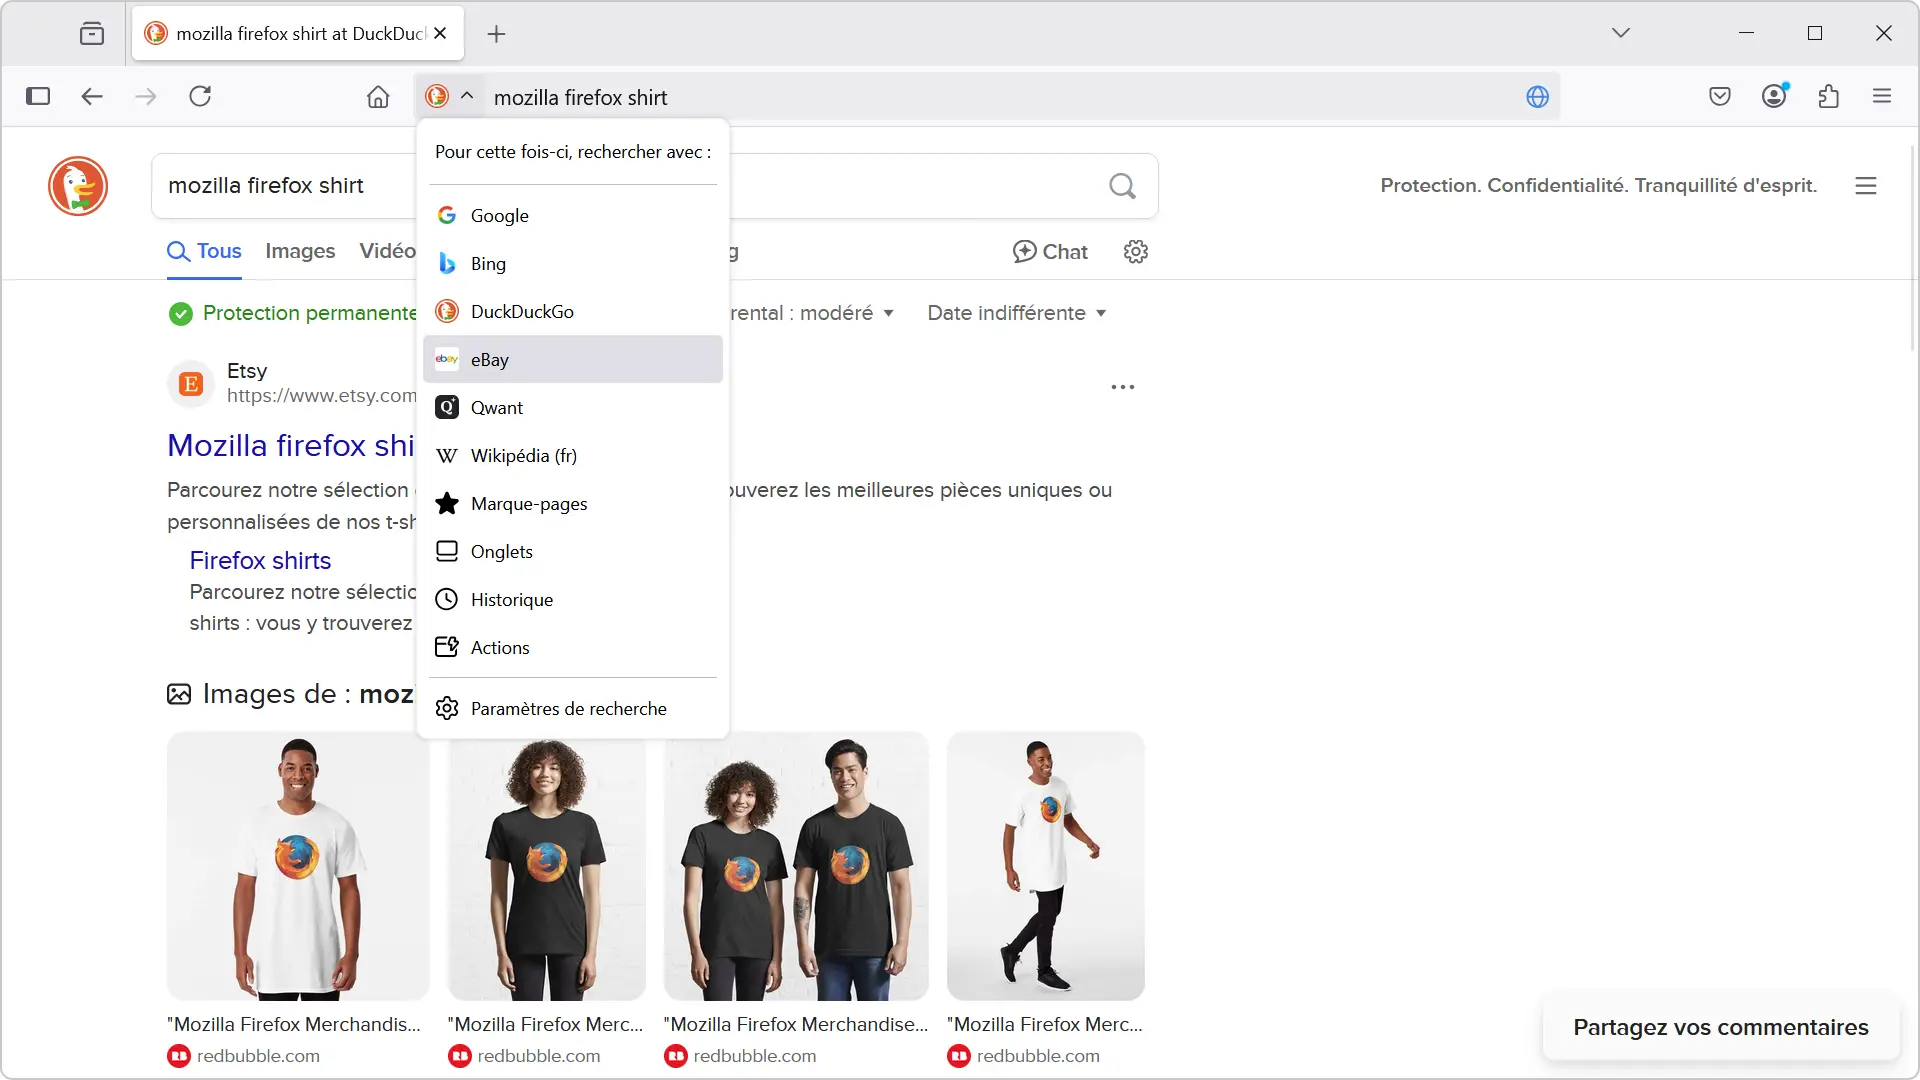Search within Historique

pos(573,599)
